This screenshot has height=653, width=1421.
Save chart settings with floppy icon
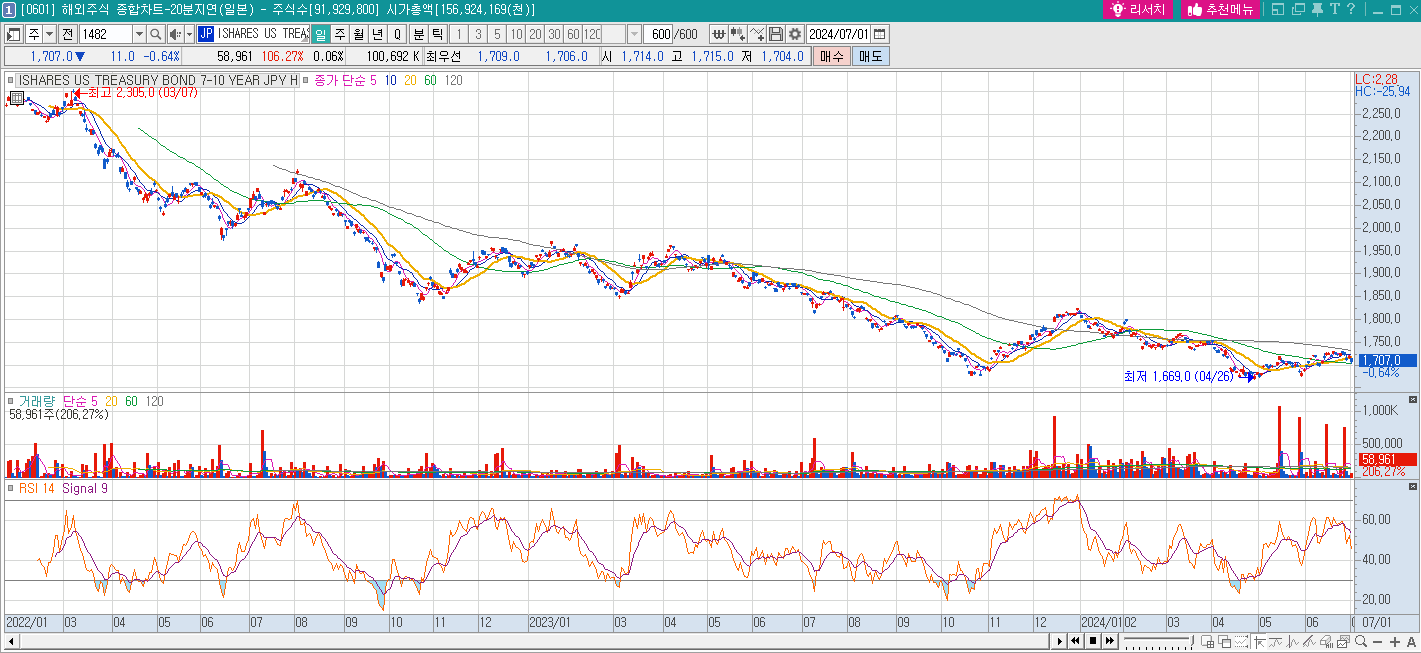(x=775, y=34)
